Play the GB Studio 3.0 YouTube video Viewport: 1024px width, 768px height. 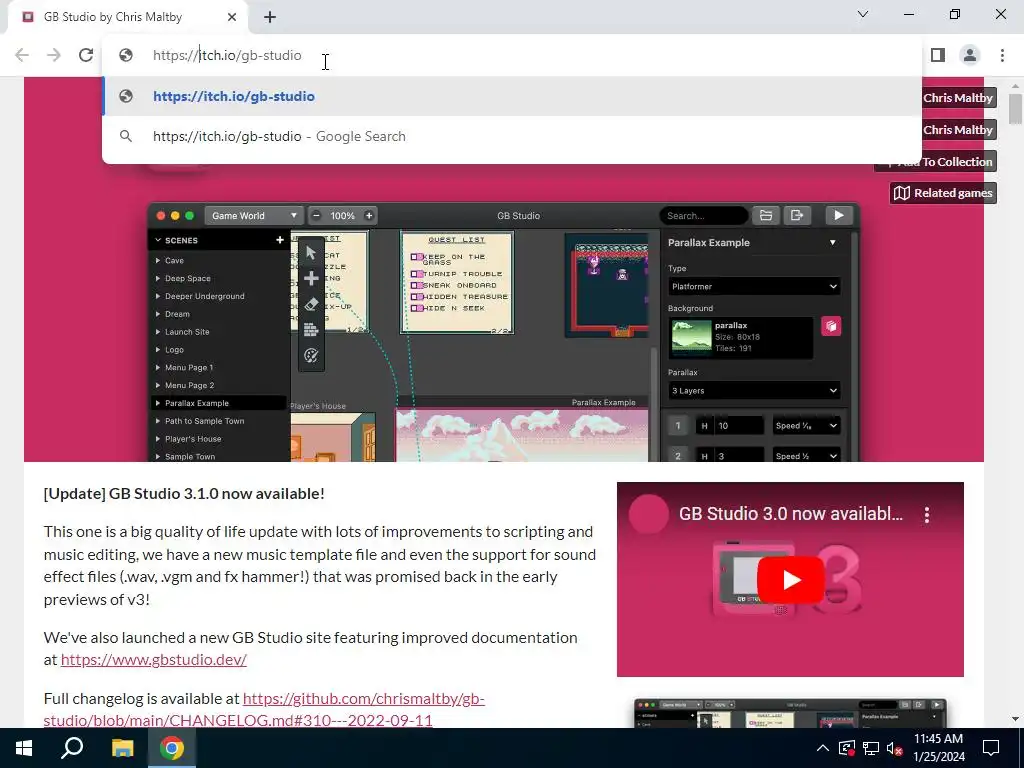click(790, 580)
